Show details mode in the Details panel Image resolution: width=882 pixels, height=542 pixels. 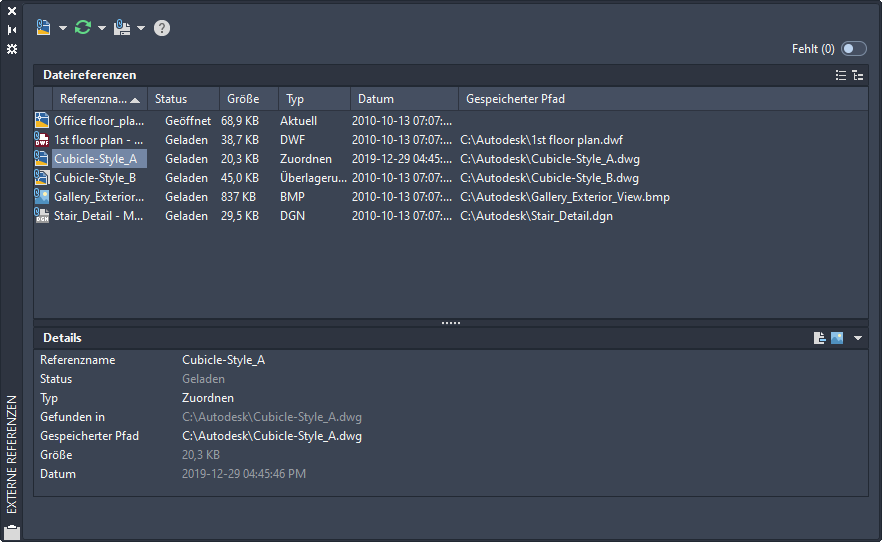[x=820, y=338]
